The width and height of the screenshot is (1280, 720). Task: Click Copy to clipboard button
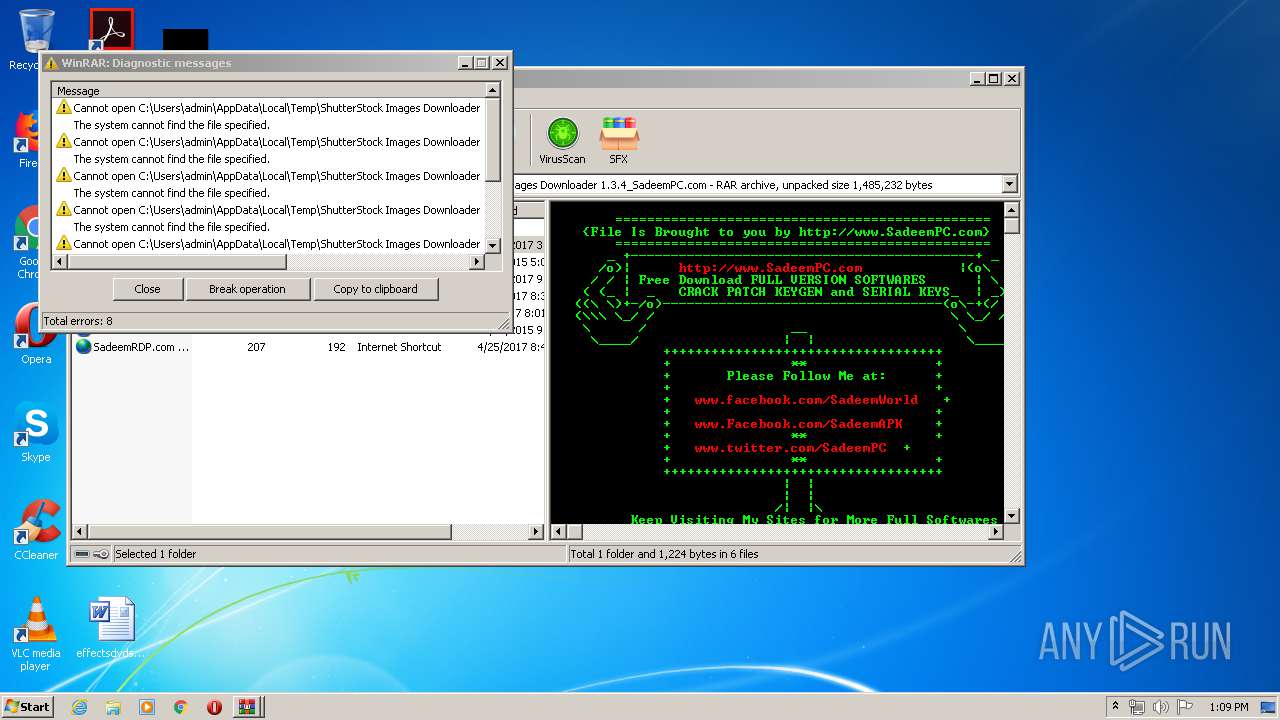375,289
